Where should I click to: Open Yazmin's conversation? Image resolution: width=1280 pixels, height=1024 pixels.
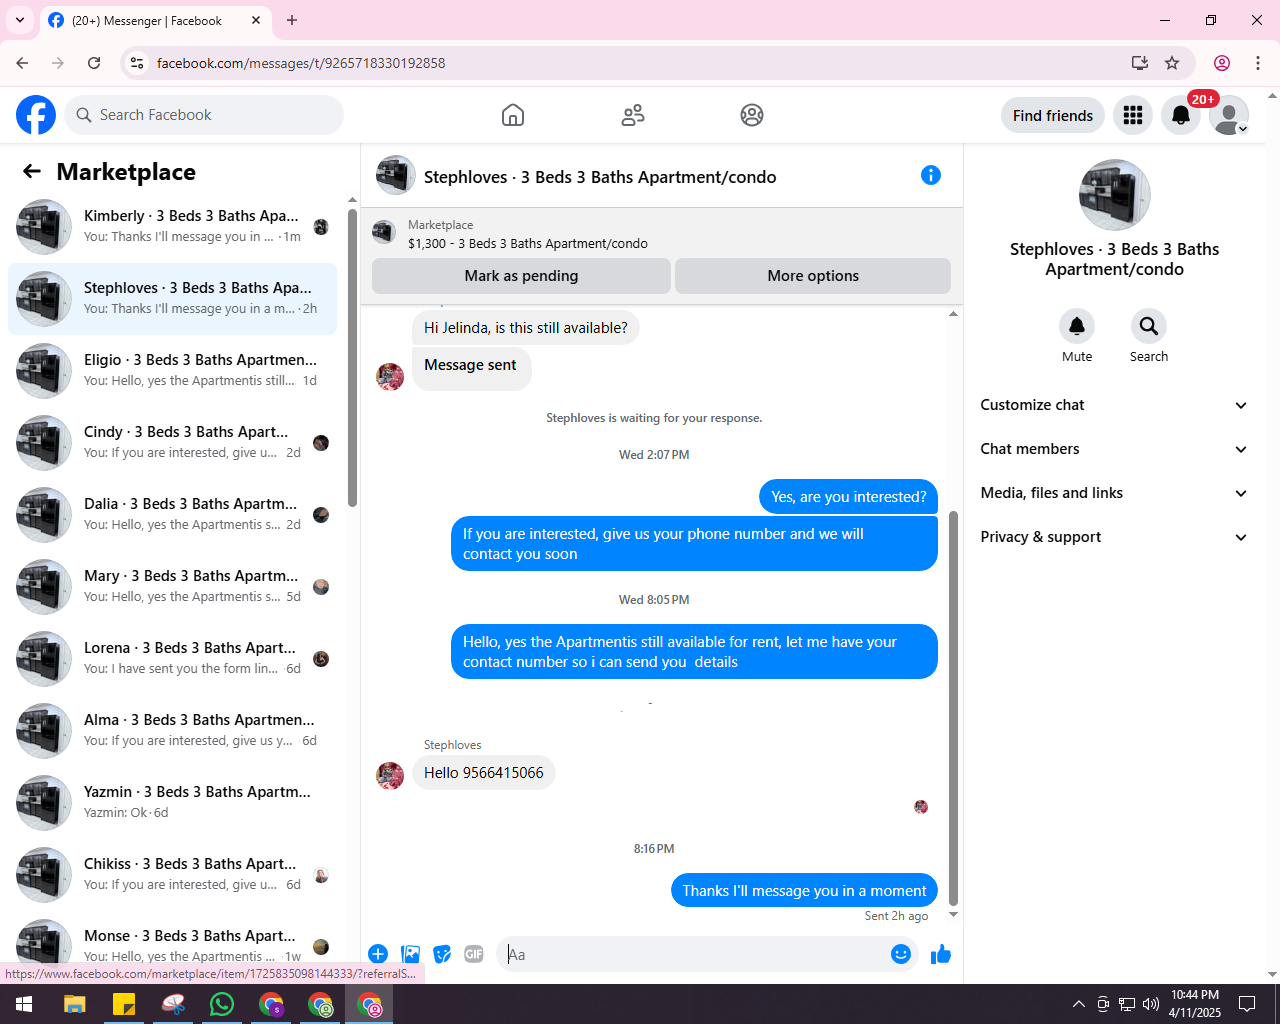coord(172,803)
